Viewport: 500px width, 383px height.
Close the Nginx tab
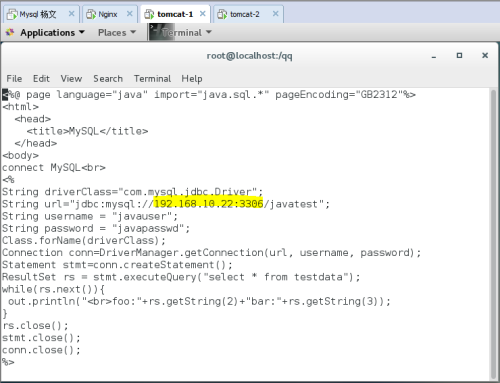130,14
